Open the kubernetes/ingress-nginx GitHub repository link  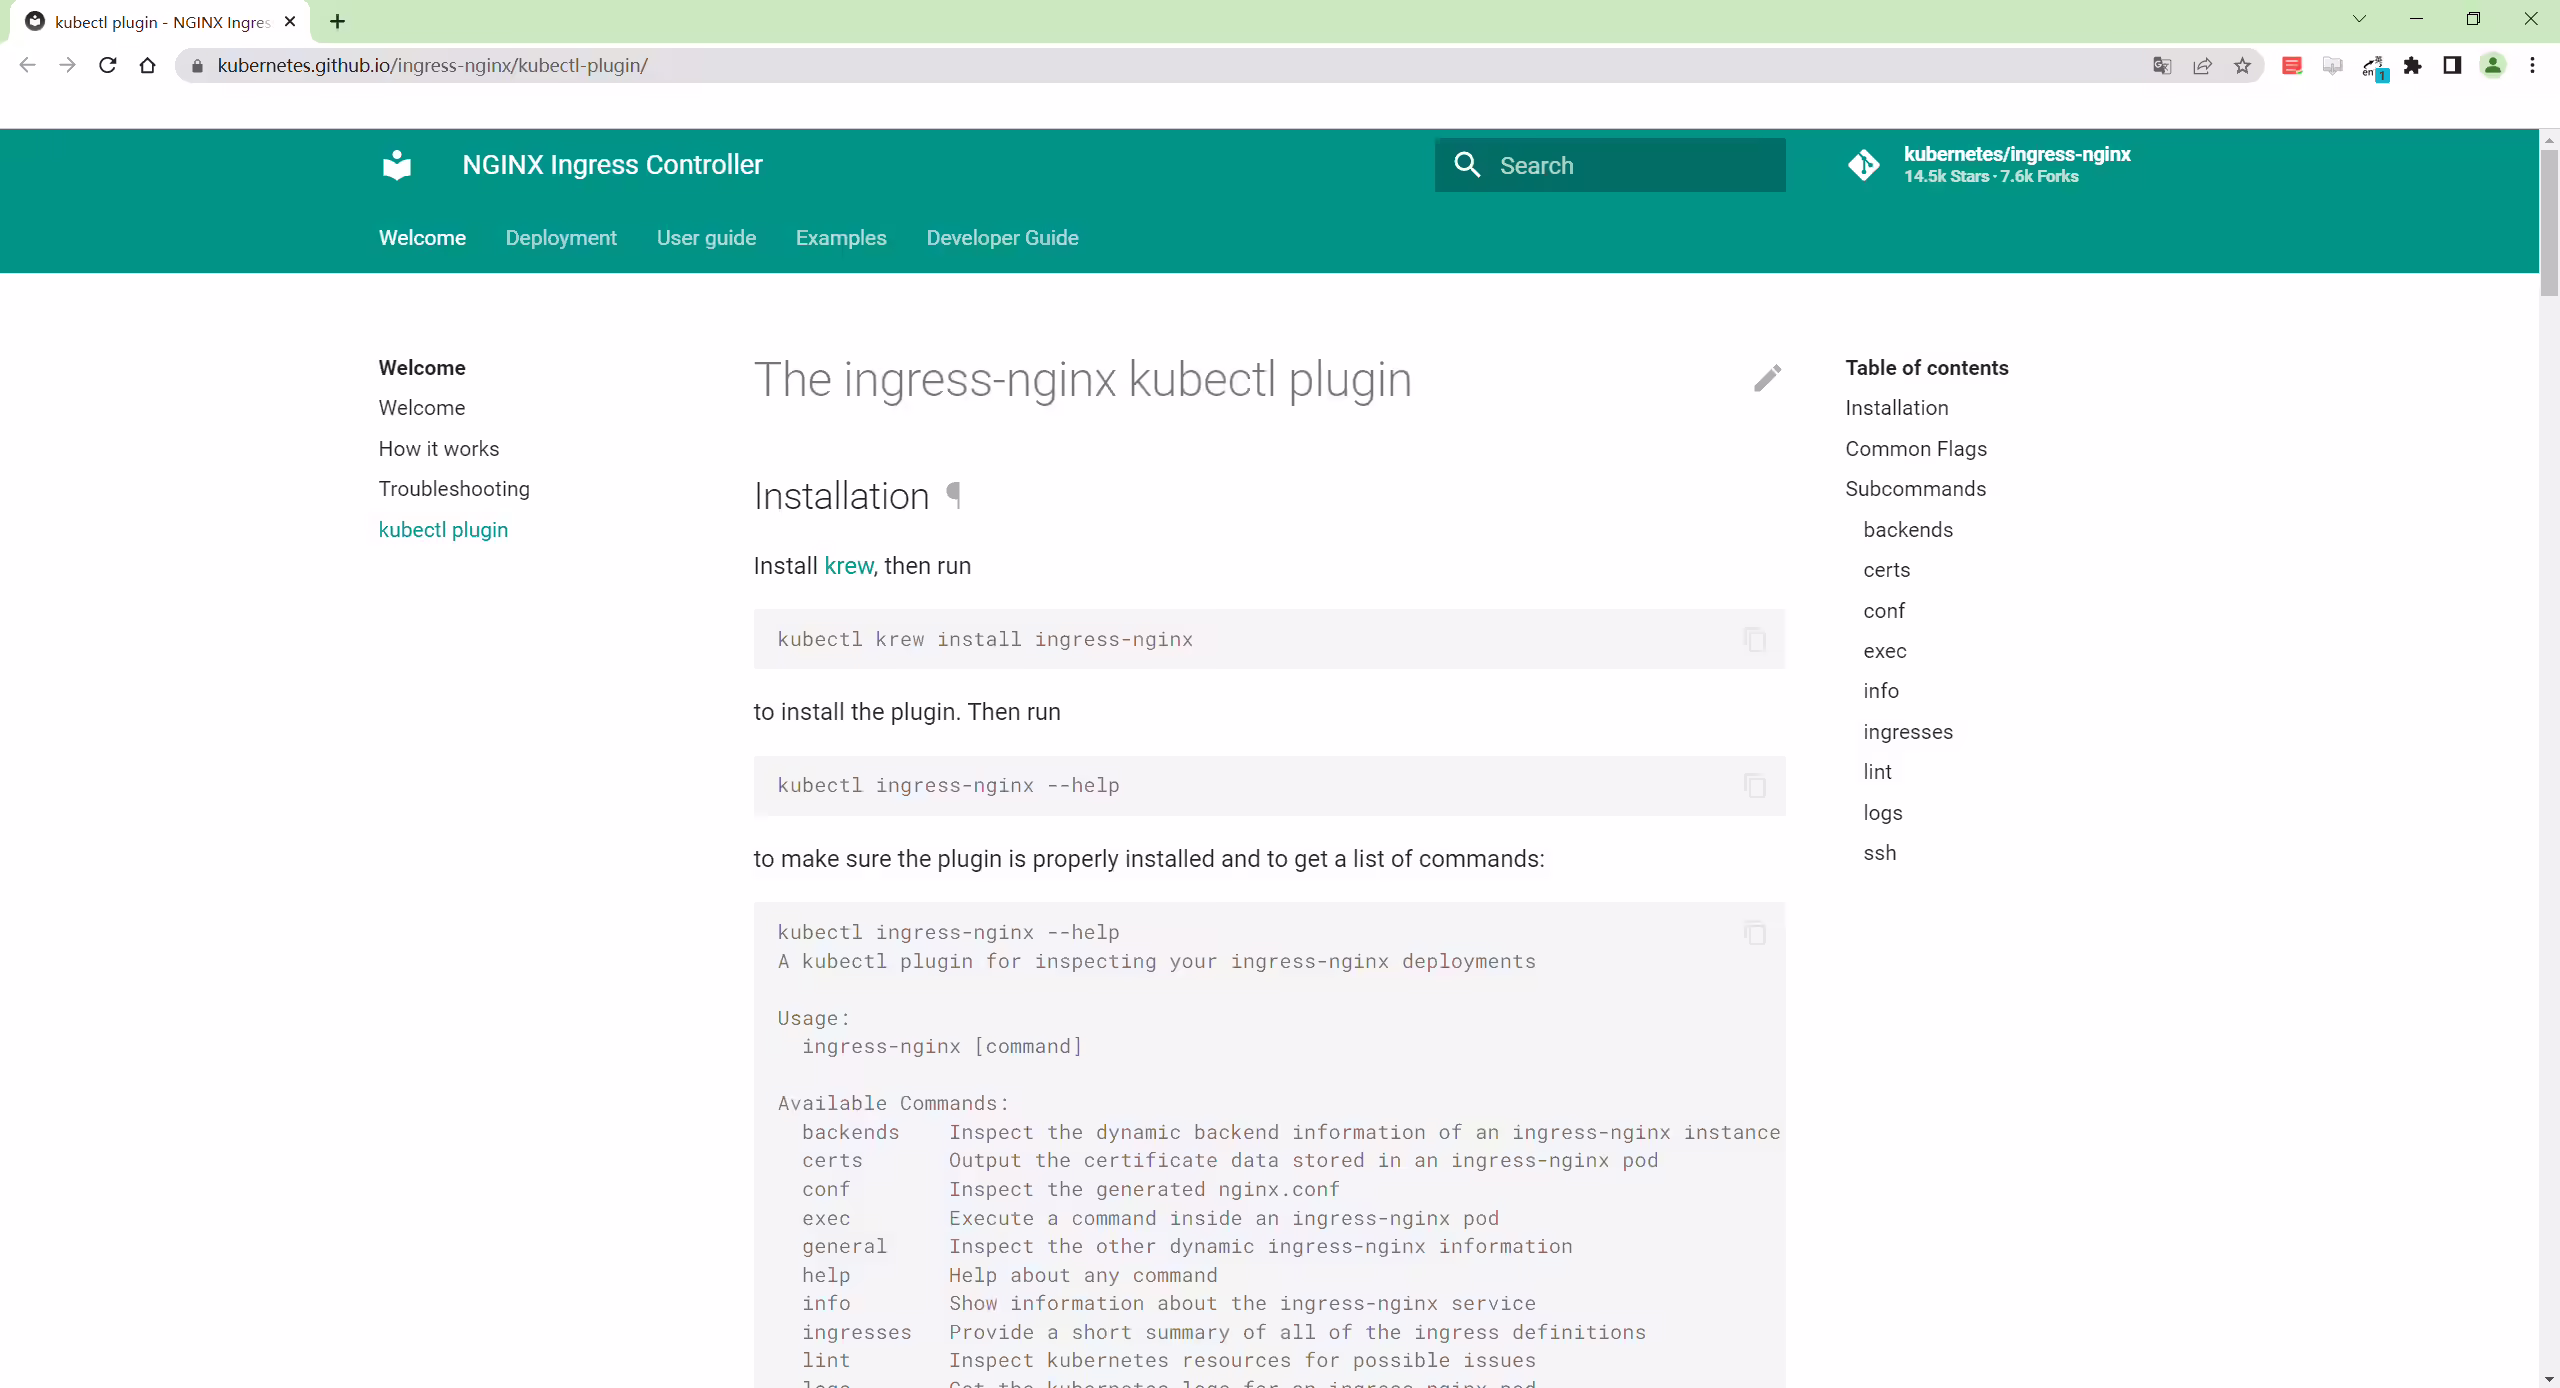pyautogui.click(x=1990, y=165)
